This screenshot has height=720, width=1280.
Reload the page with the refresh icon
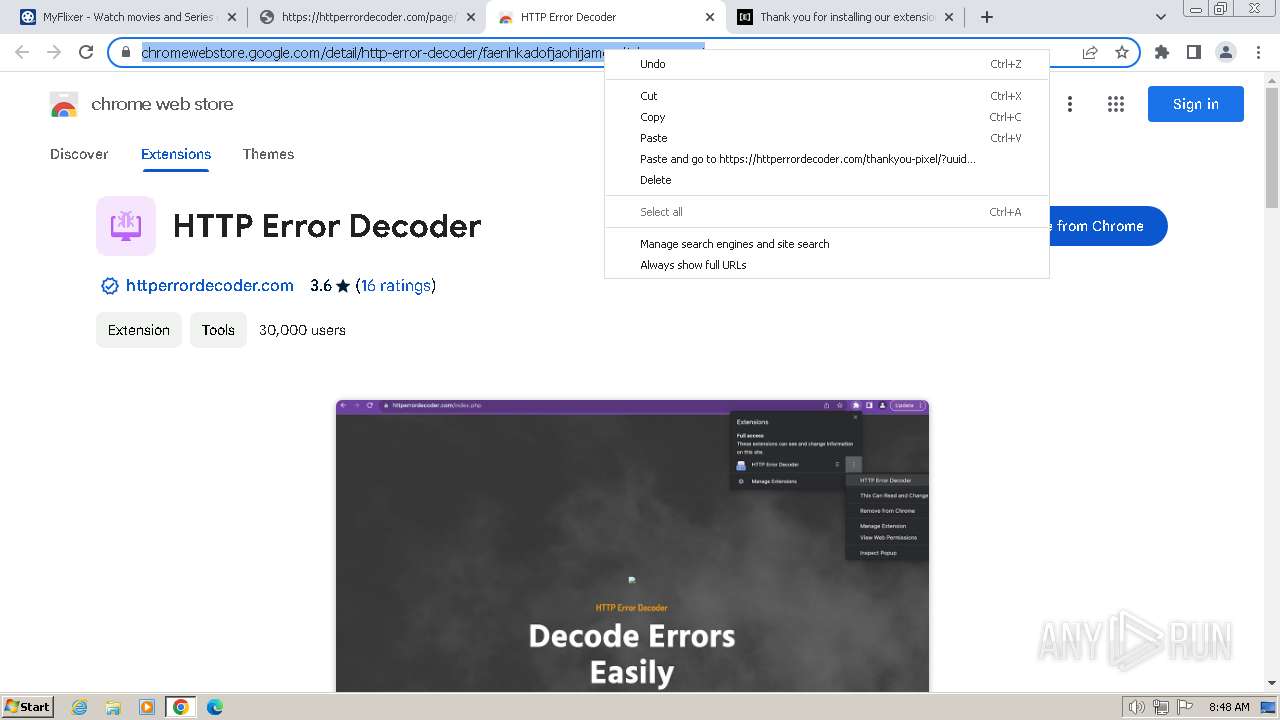coord(86,52)
